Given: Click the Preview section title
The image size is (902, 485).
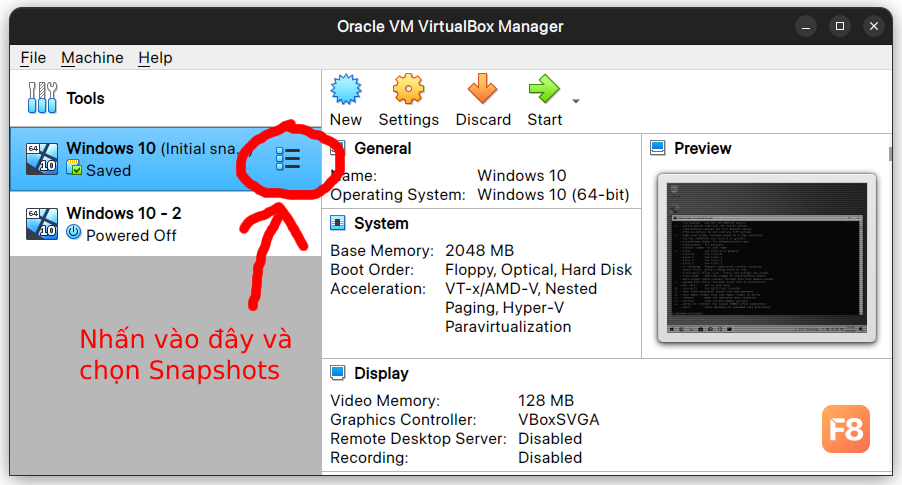Looking at the screenshot, I should [x=702, y=148].
